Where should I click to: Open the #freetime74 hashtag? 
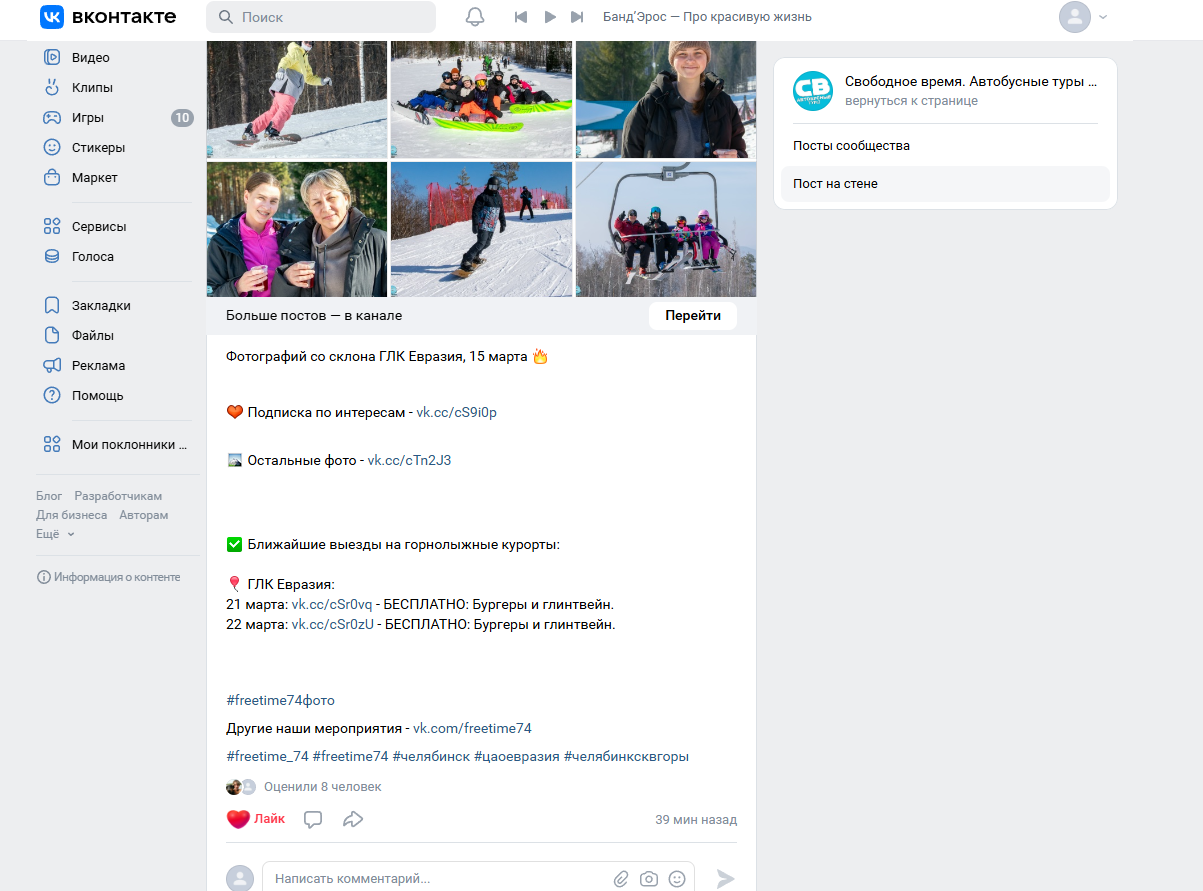point(350,756)
